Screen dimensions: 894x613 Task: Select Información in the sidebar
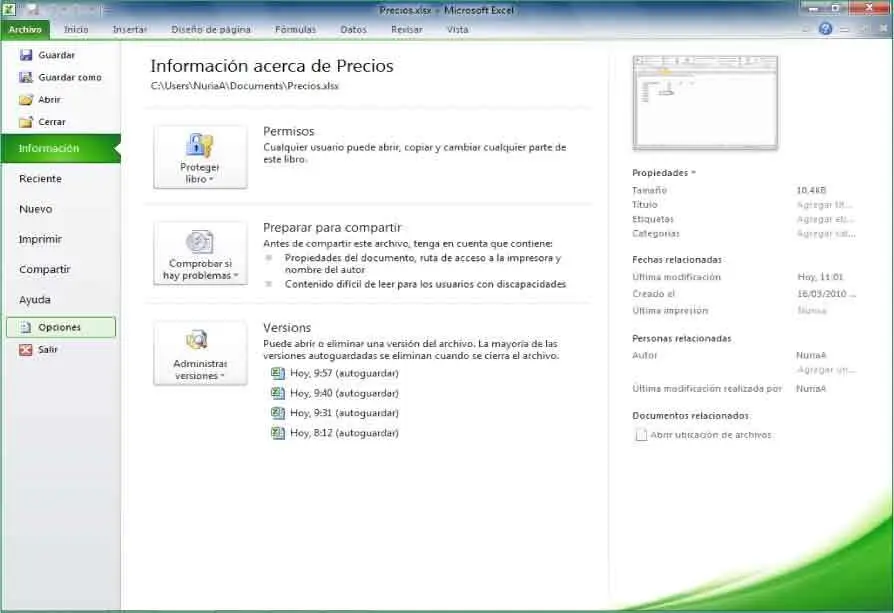click(60, 148)
